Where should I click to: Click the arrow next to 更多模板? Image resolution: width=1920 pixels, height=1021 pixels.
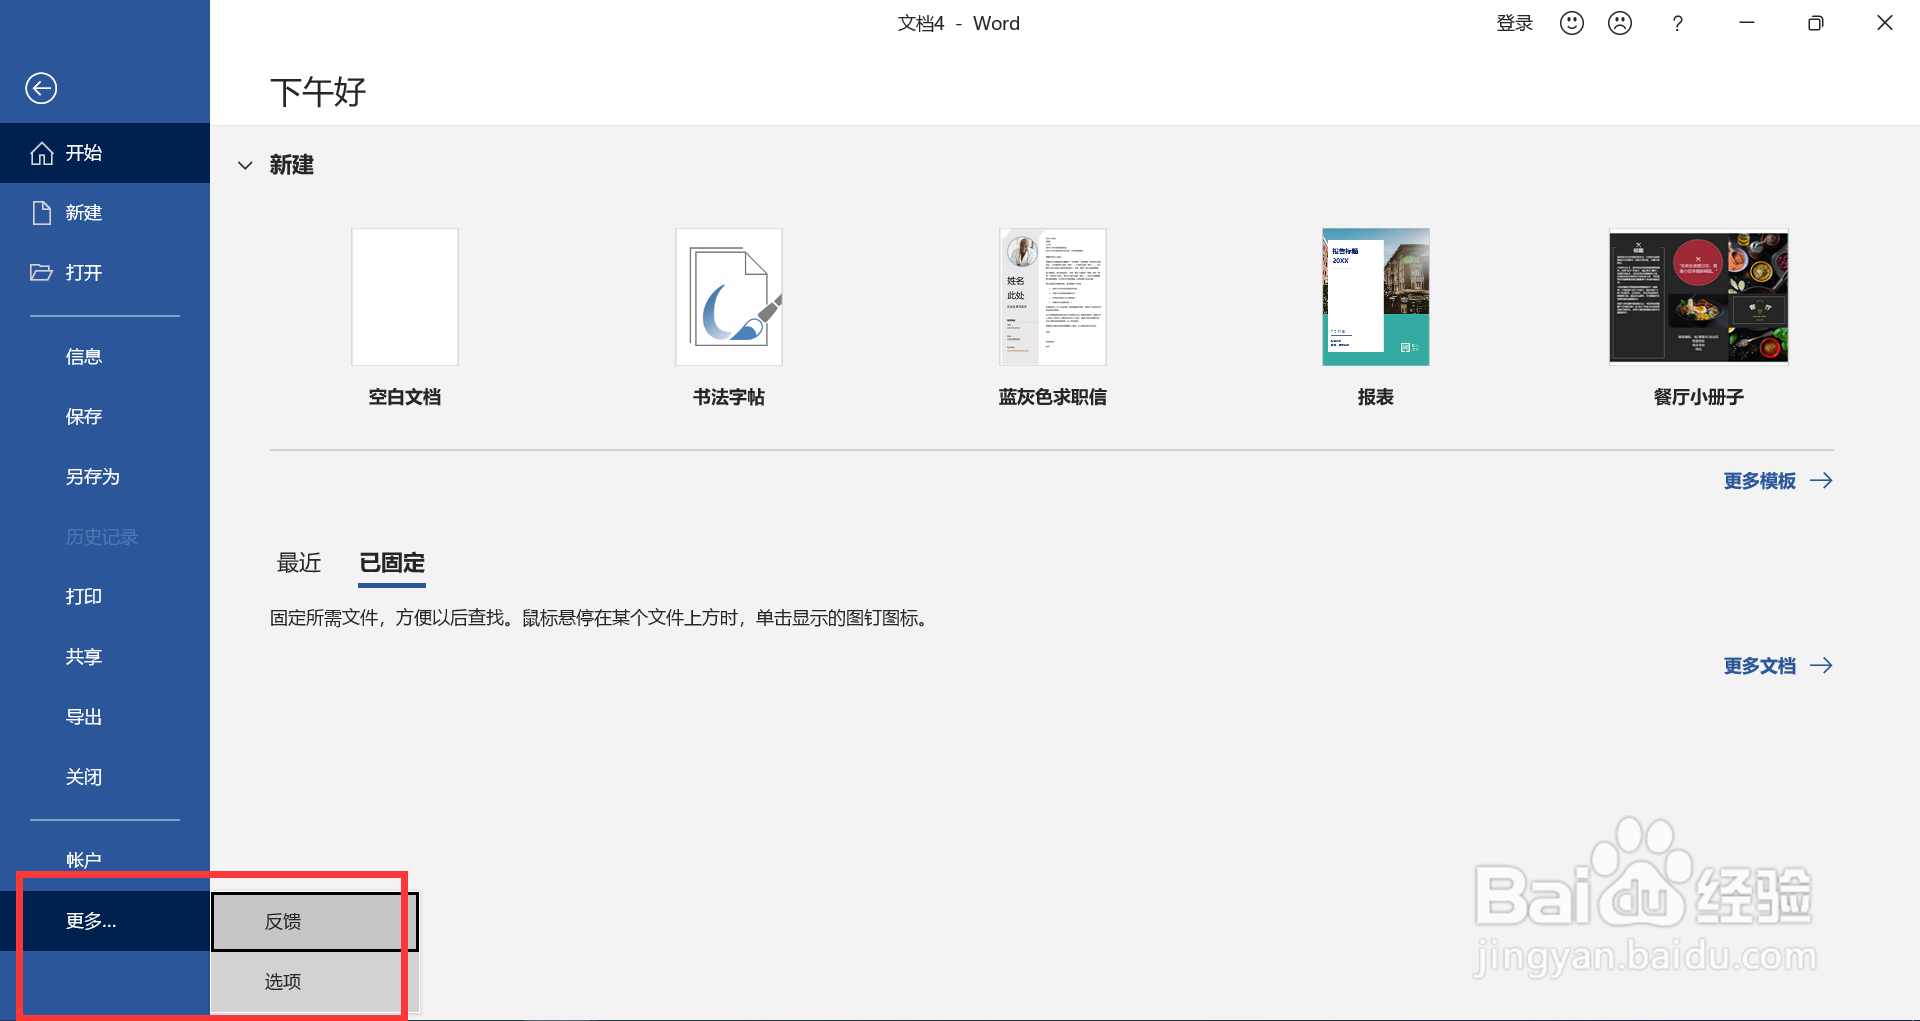[1821, 481]
